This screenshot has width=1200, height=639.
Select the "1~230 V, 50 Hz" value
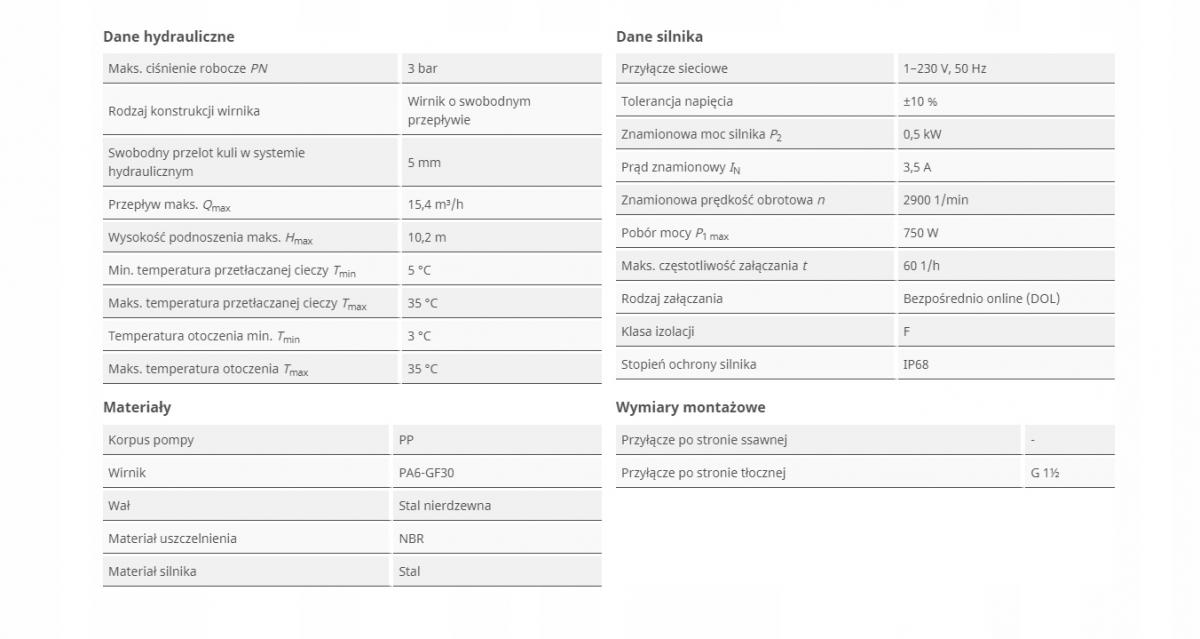tap(944, 69)
